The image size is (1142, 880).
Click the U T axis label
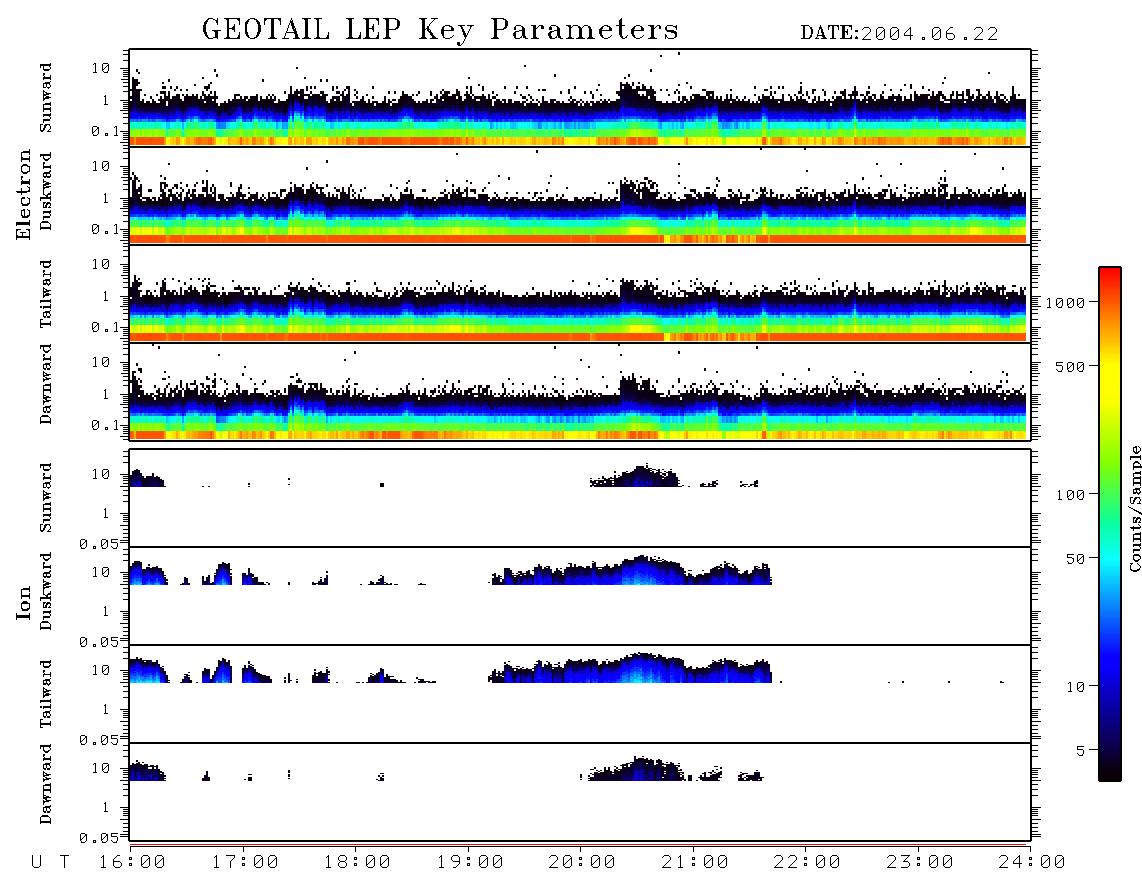51,862
